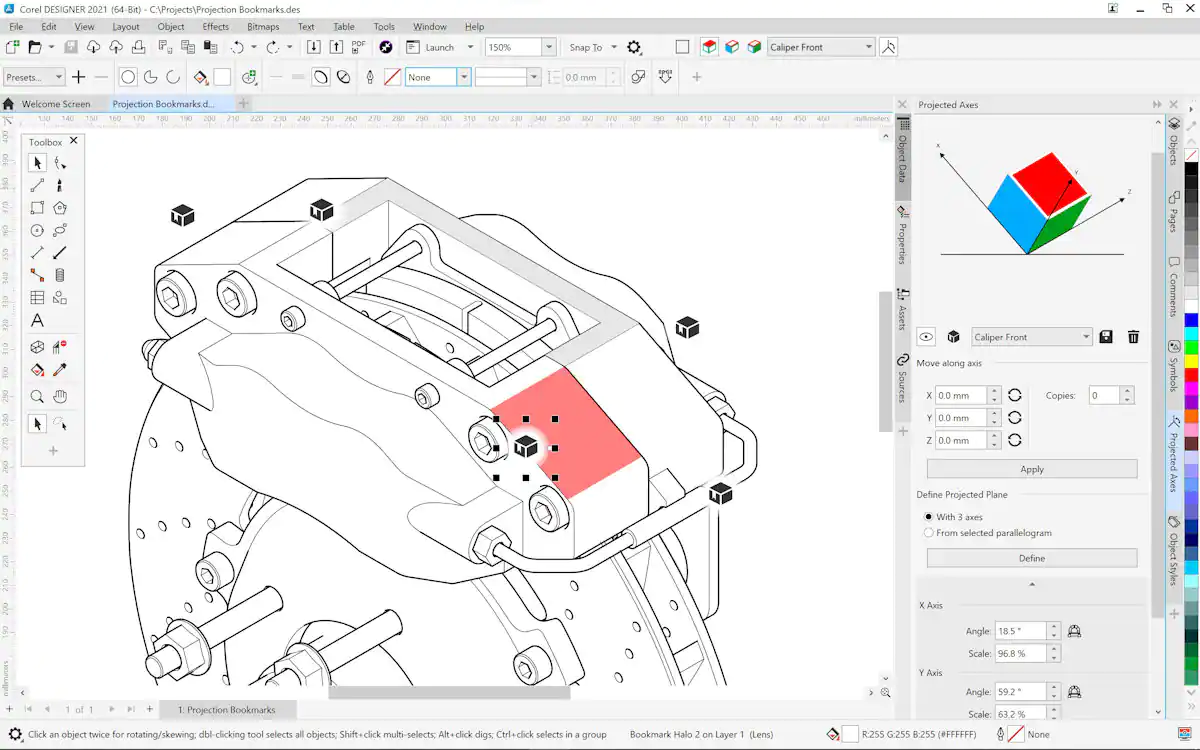
Task: Open the Bitmaps menu
Action: pyautogui.click(x=262, y=27)
